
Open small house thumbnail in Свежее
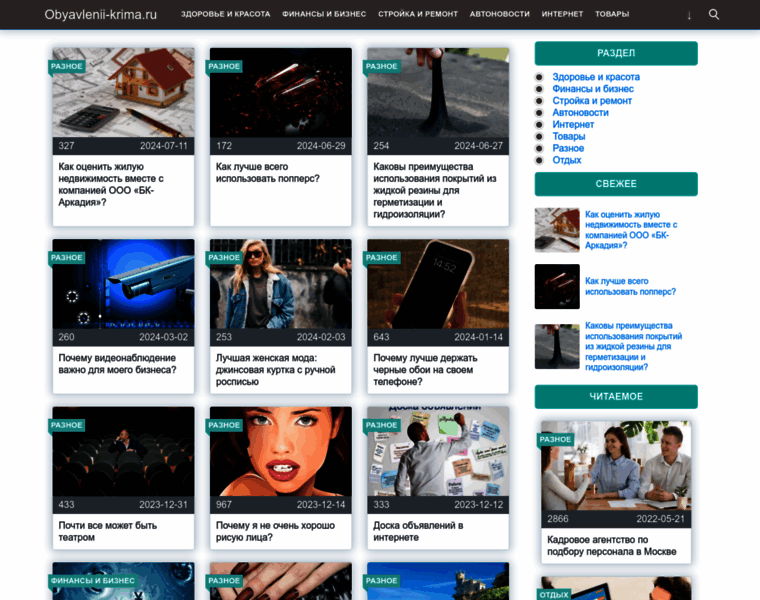557,230
